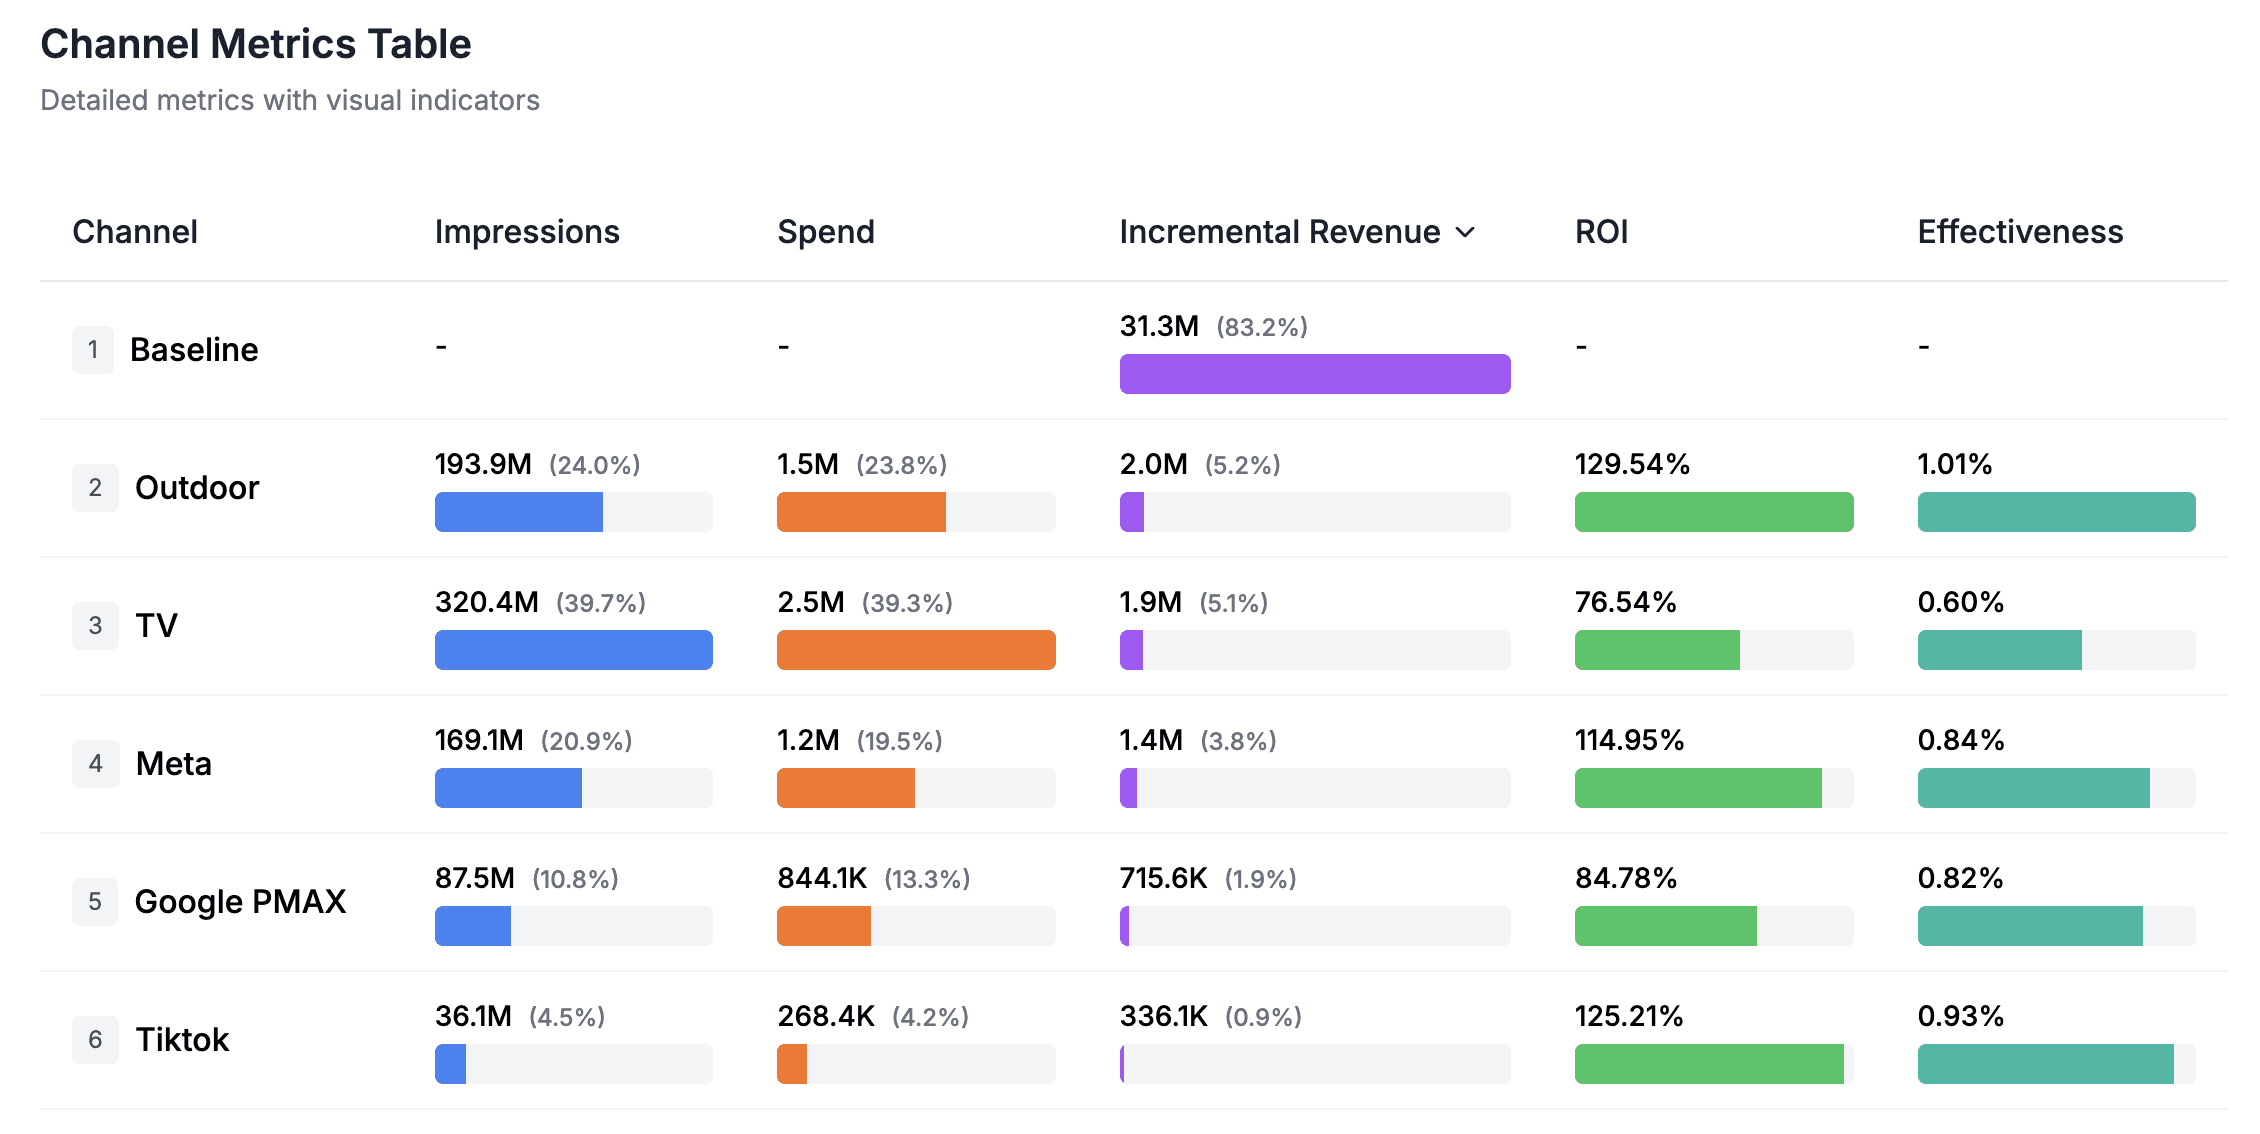Click TV blue impressions bar
The width and height of the screenshot is (2260, 1134).
click(x=573, y=650)
